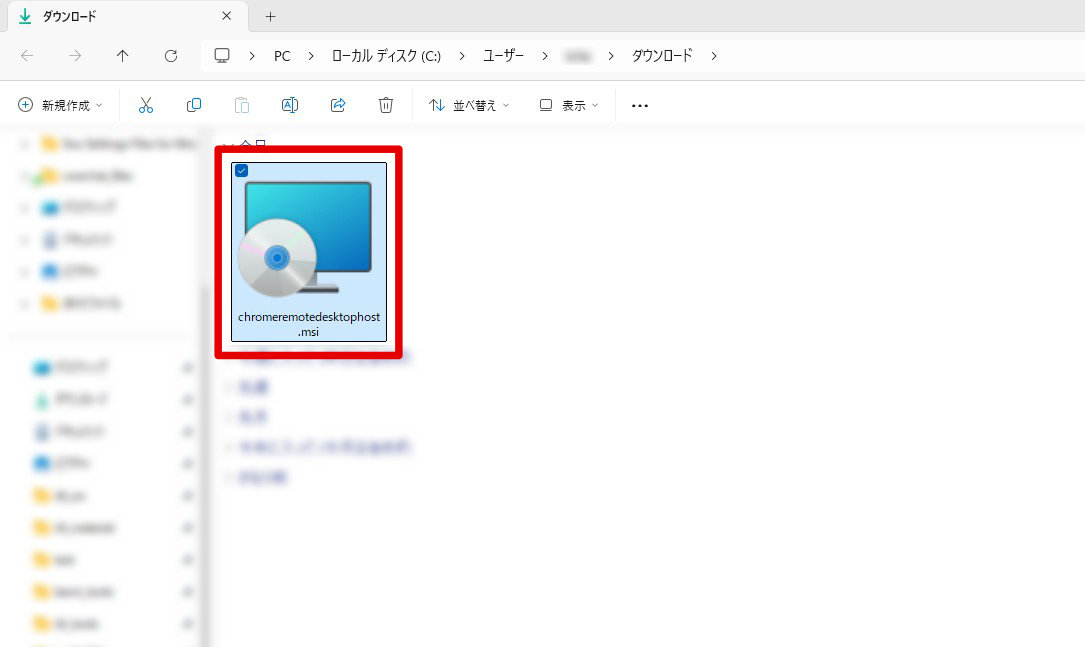Viewport: 1085px width, 647px height.
Task: Navigate to ローカル ディスク (C:) in the breadcrumb
Action: point(385,56)
